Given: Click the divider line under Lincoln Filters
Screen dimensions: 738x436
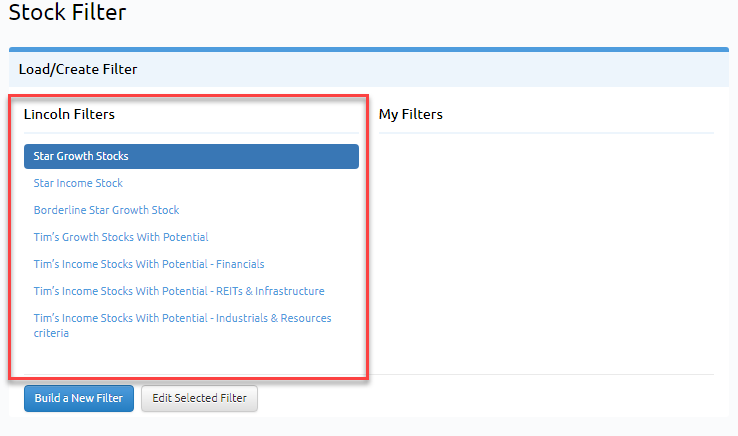Looking at the screenshot, I should [x=191, y=133].
